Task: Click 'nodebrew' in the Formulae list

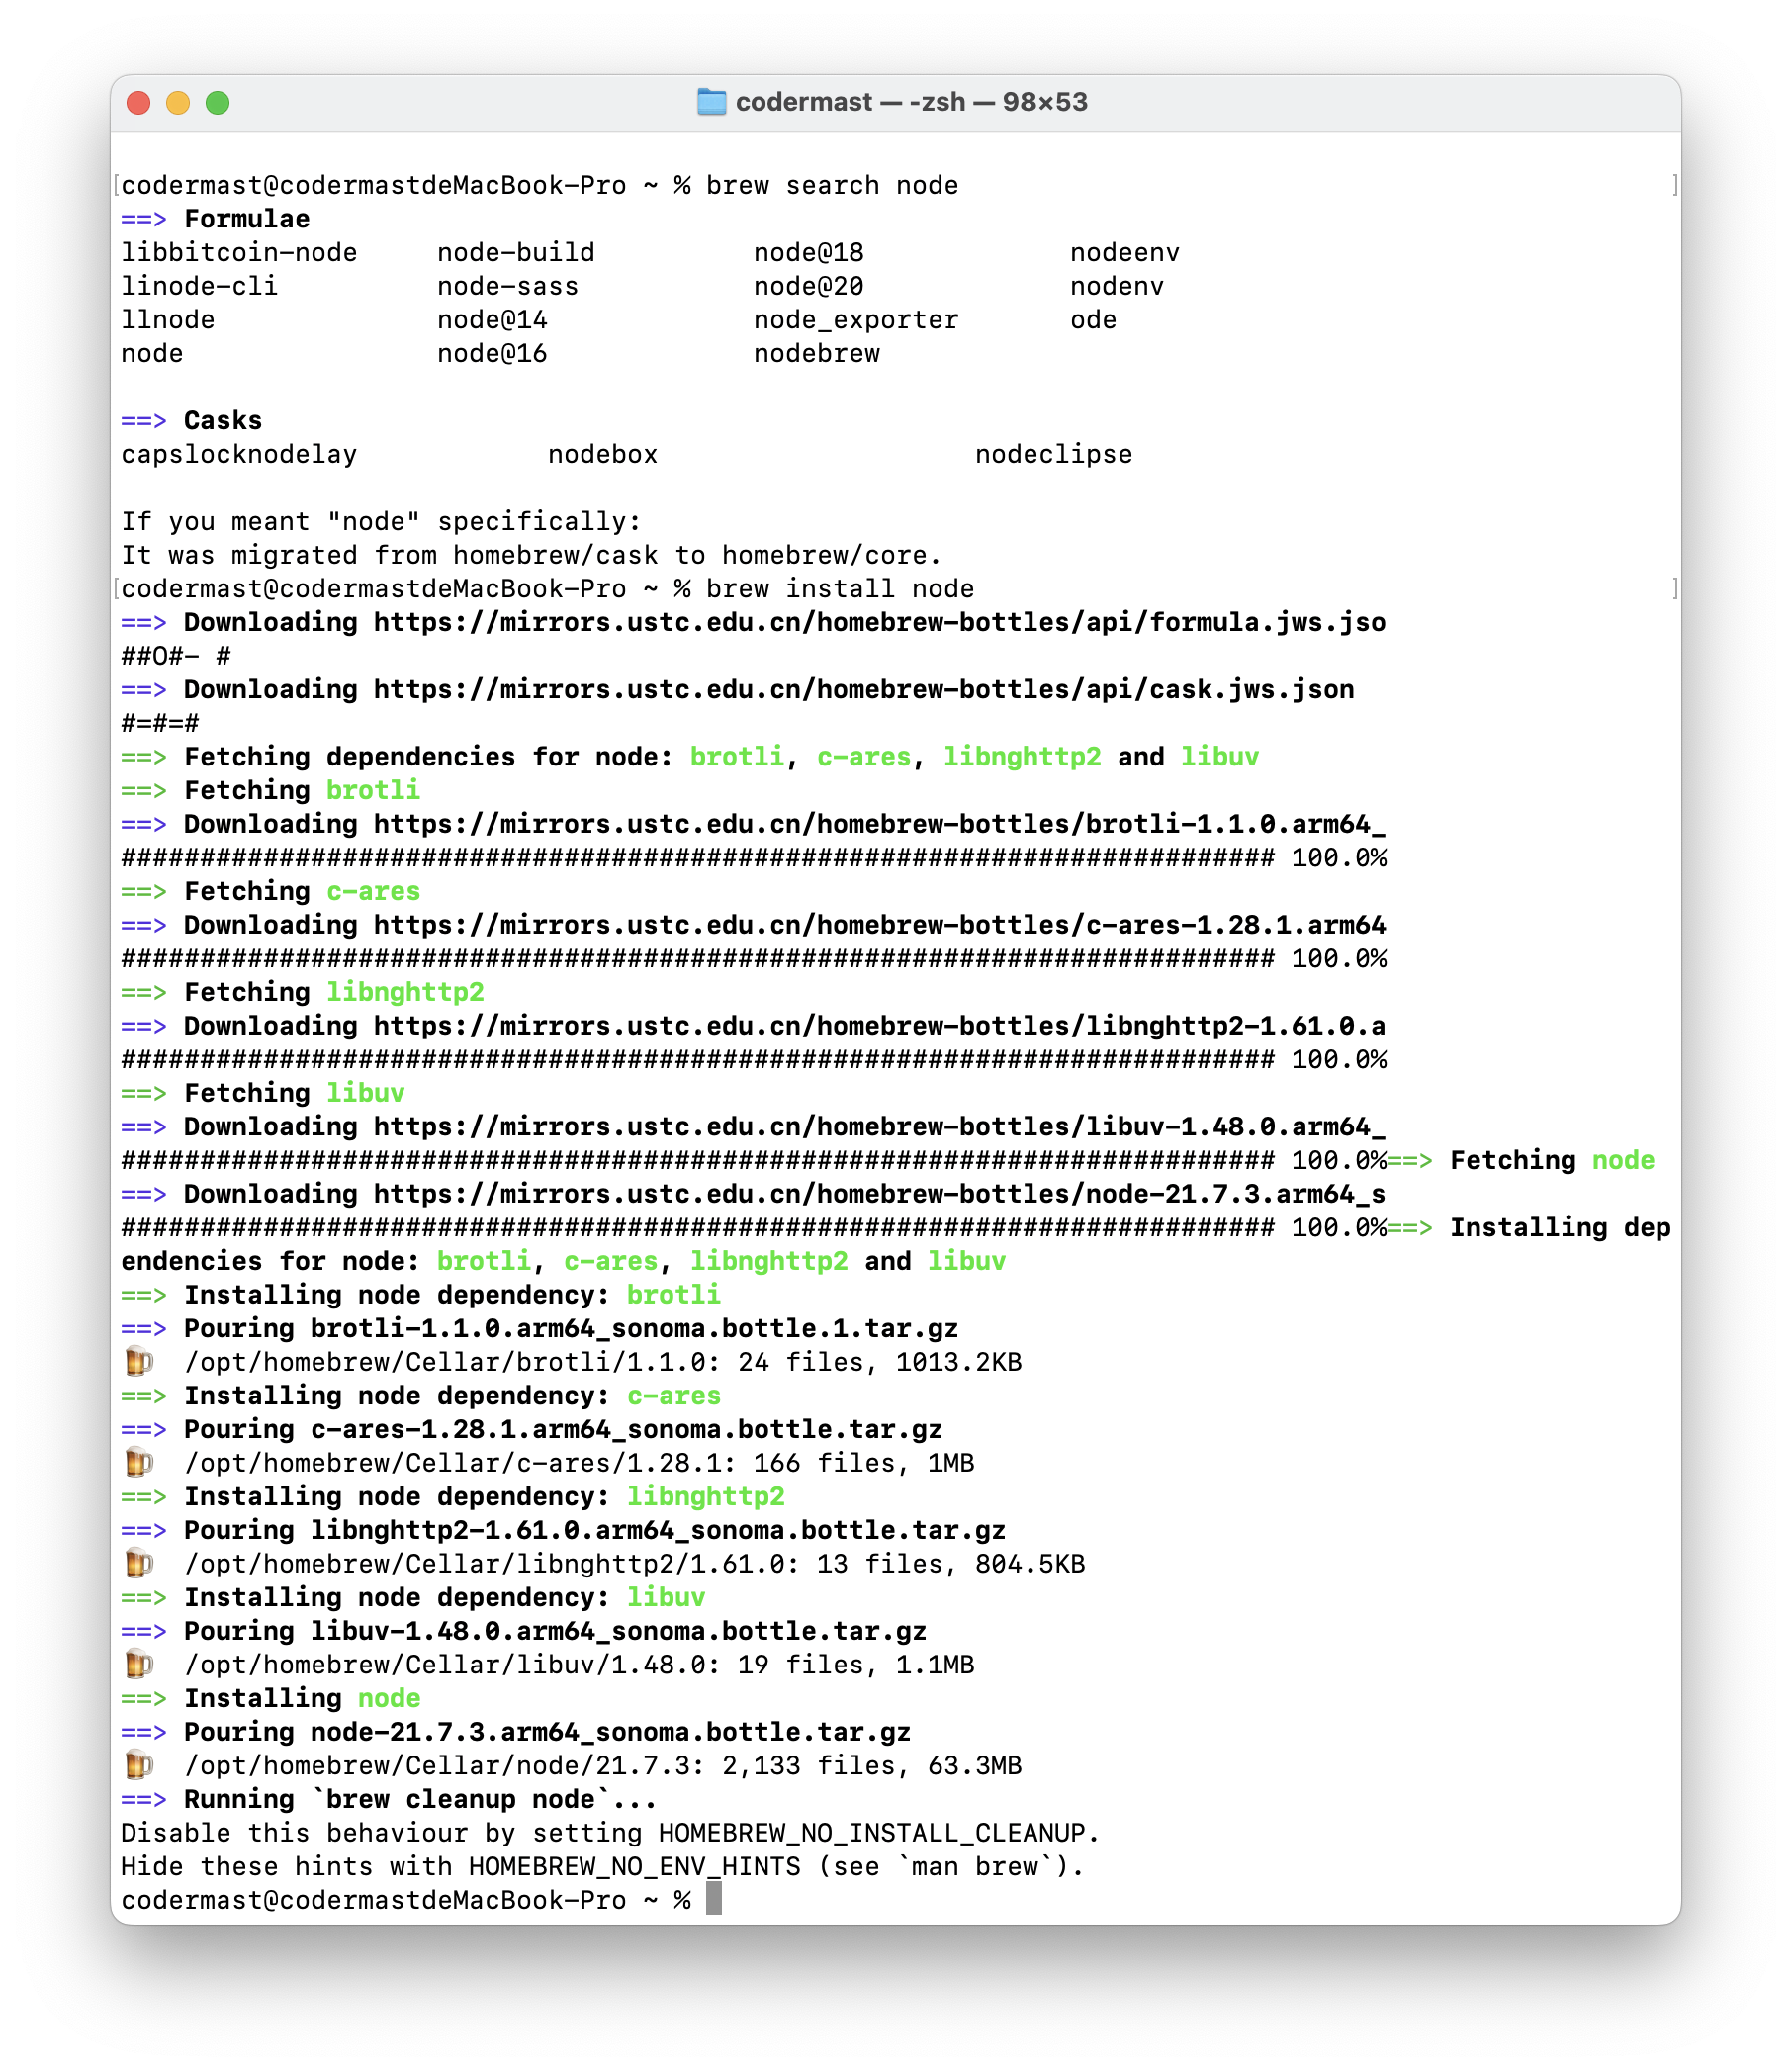Action: pos(817,354)
